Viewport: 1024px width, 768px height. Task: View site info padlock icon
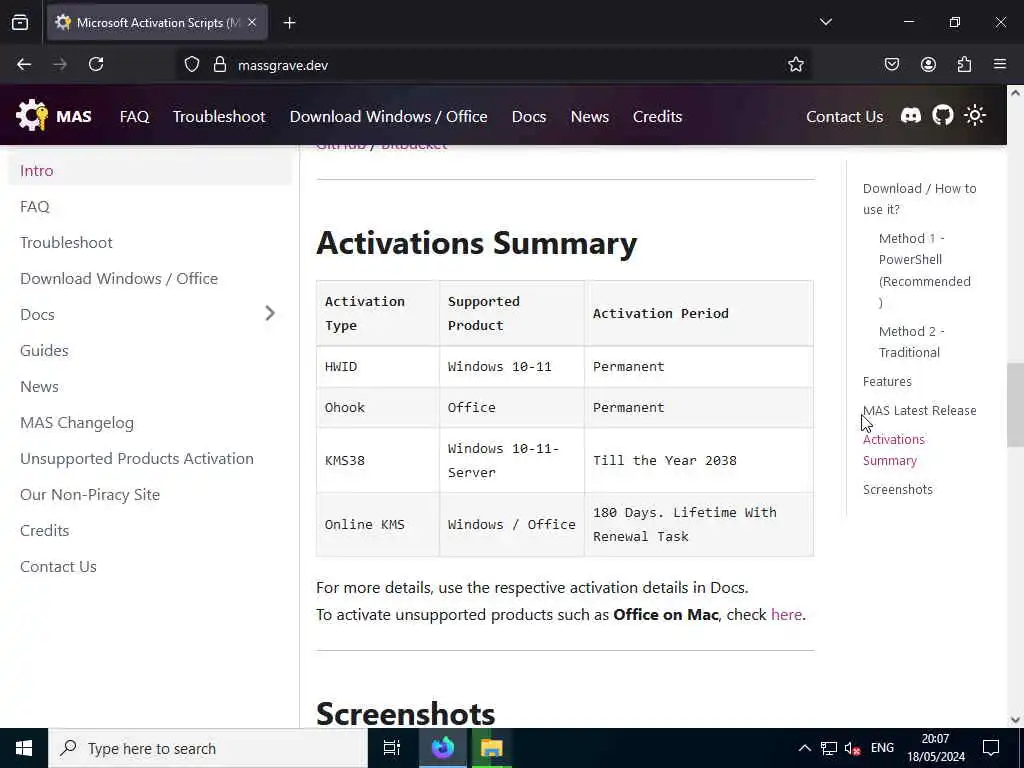220,64
